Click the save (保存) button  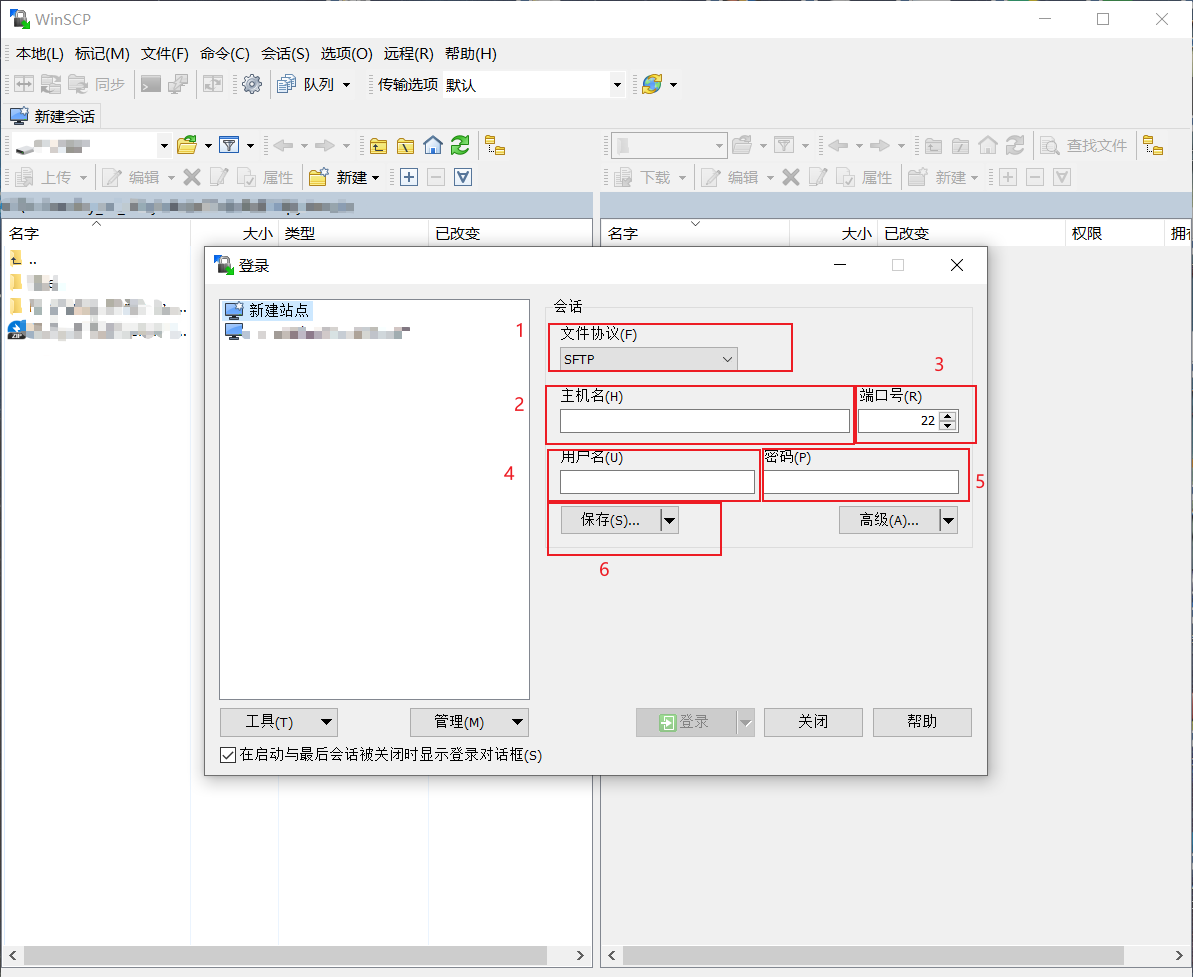point(610,520)
